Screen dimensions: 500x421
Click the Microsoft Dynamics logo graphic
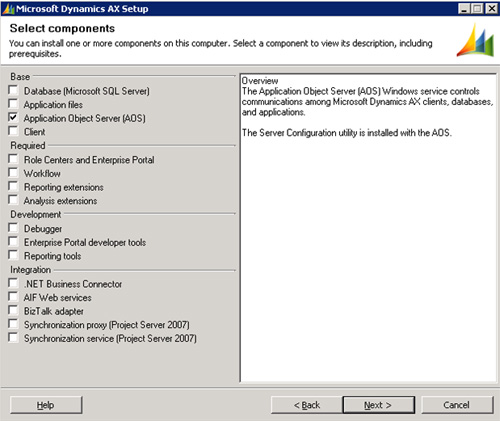pyautogui.click(x=476, y=40)
